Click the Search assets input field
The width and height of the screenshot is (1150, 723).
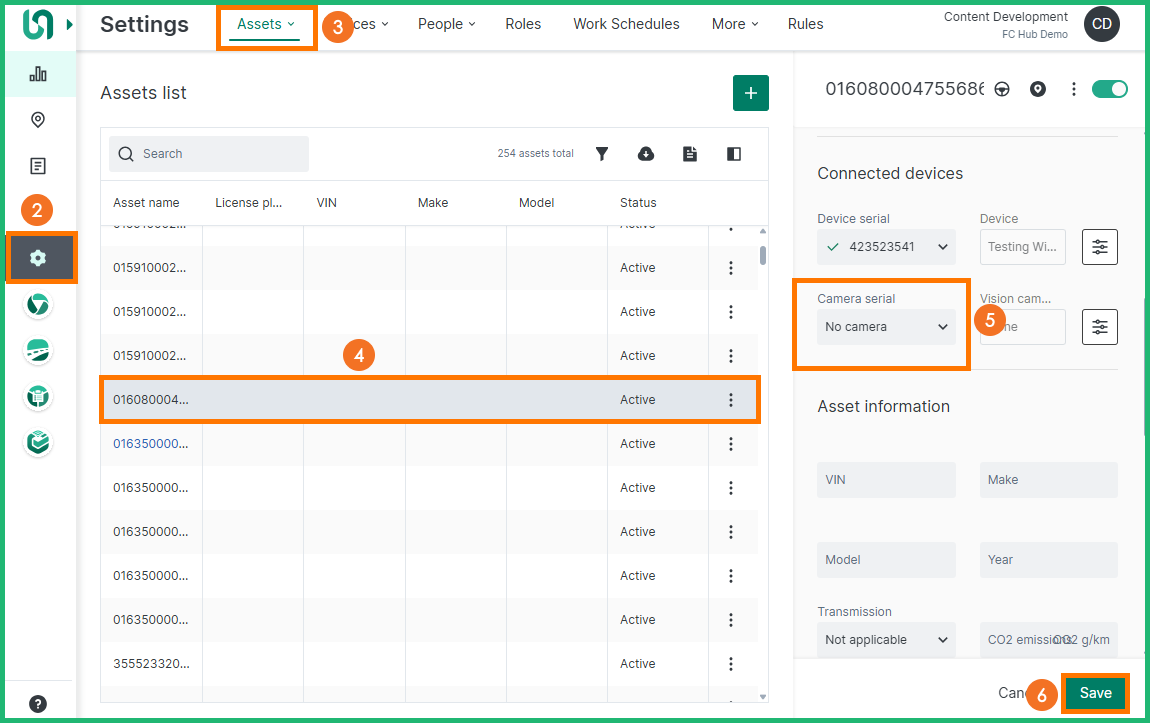tap(209, 154)
